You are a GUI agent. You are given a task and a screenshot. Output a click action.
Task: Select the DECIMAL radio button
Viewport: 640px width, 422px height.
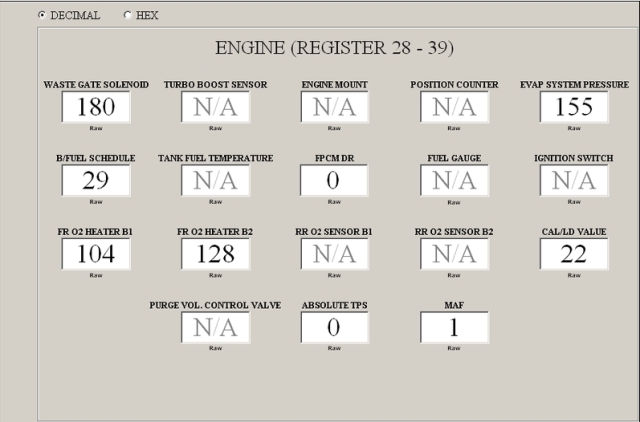coord(42,15)
